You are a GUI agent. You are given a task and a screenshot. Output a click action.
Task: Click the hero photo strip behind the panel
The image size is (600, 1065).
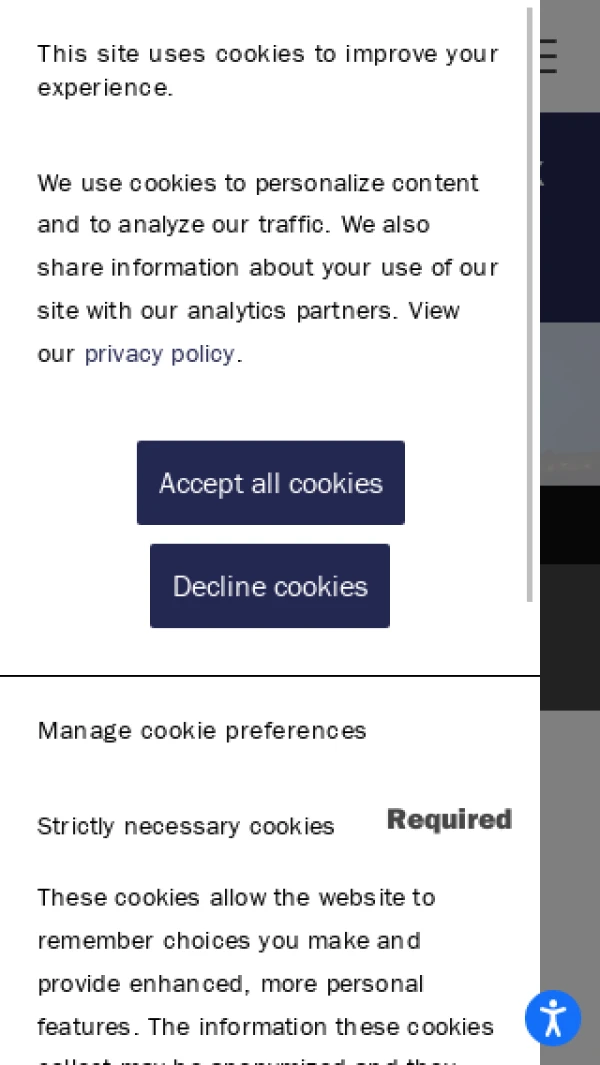point(570,400)
